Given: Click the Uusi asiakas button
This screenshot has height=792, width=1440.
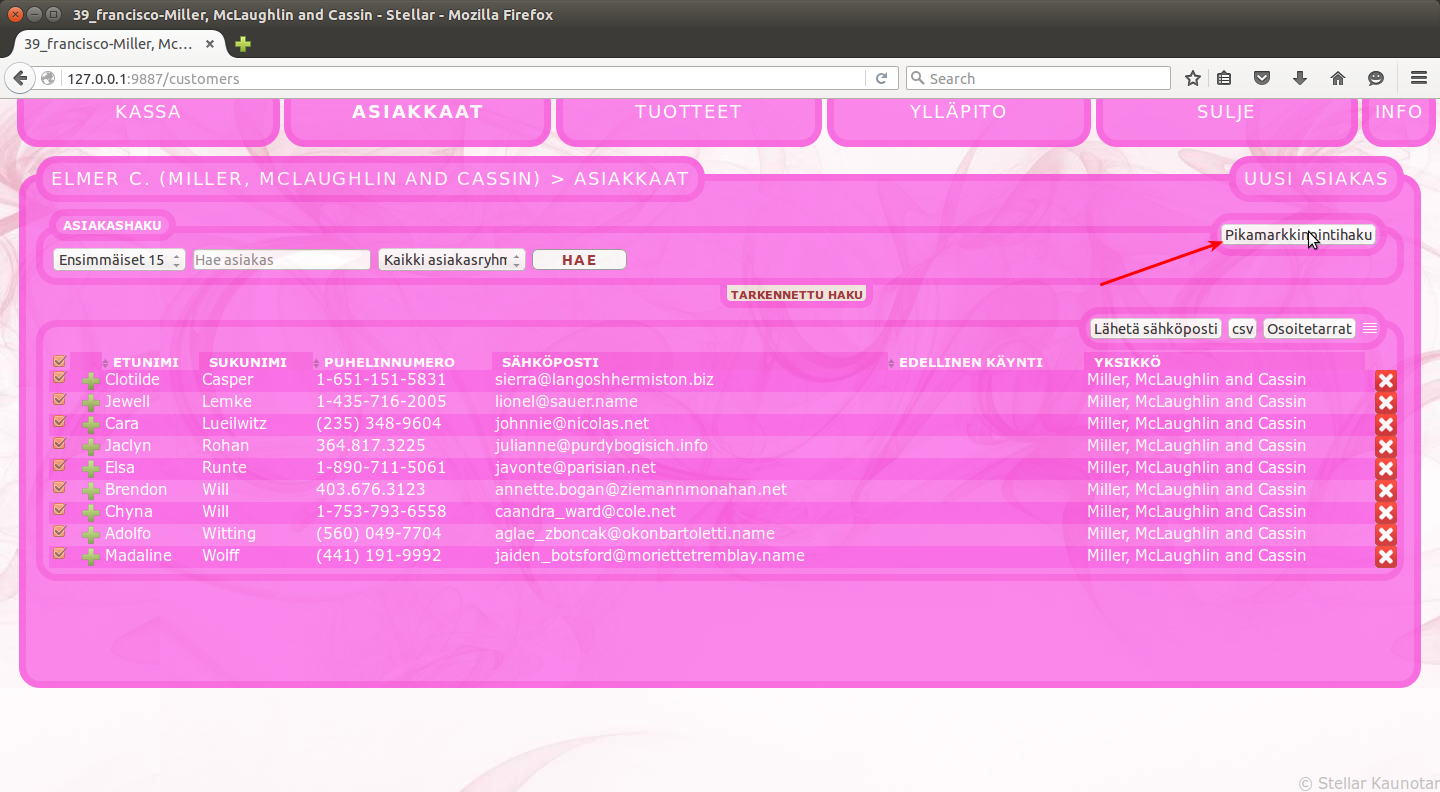Looking at the screenshot, I should (1315, 179).
